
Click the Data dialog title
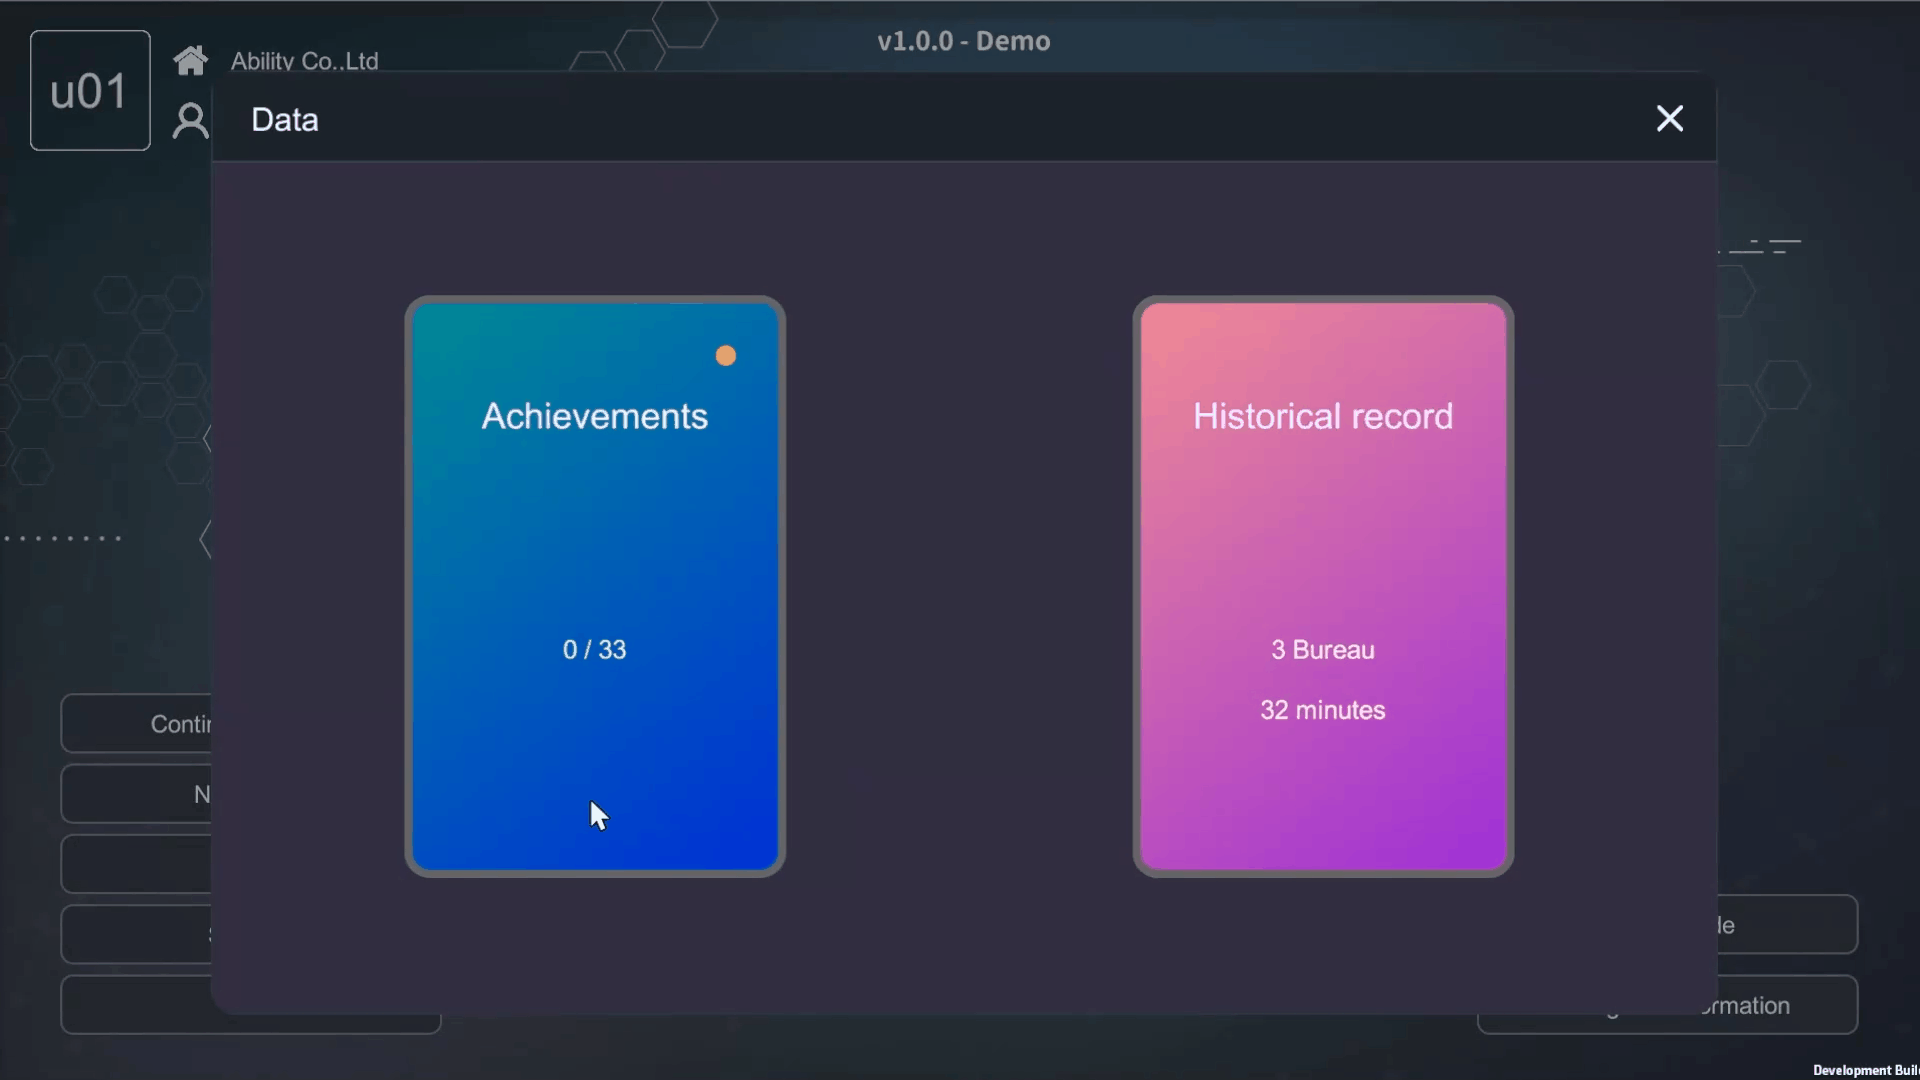coord(285,120)
